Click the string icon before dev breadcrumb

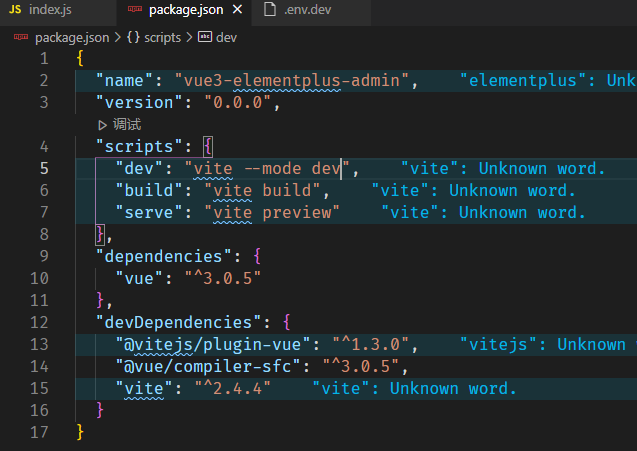coord(205,37)
